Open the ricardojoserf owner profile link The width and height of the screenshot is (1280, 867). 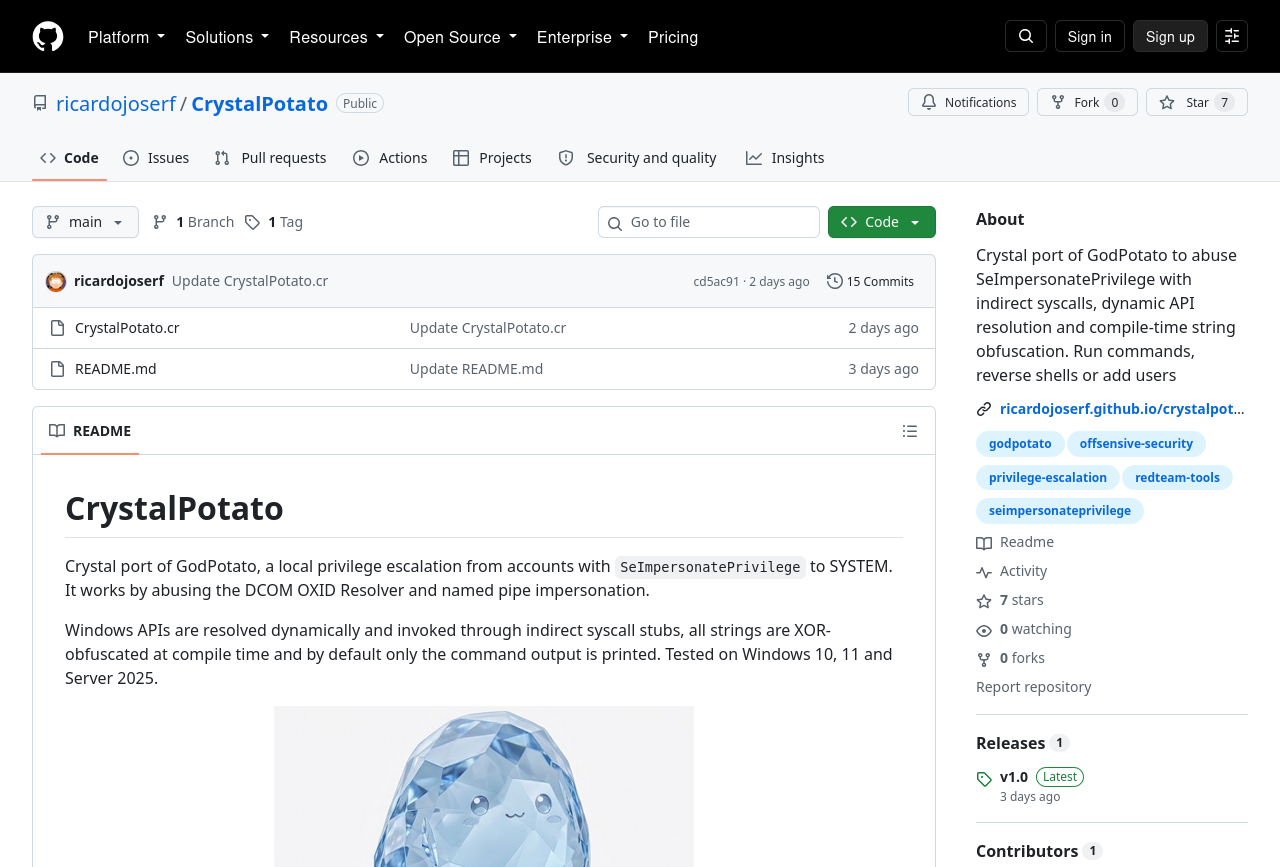(116, 103)
